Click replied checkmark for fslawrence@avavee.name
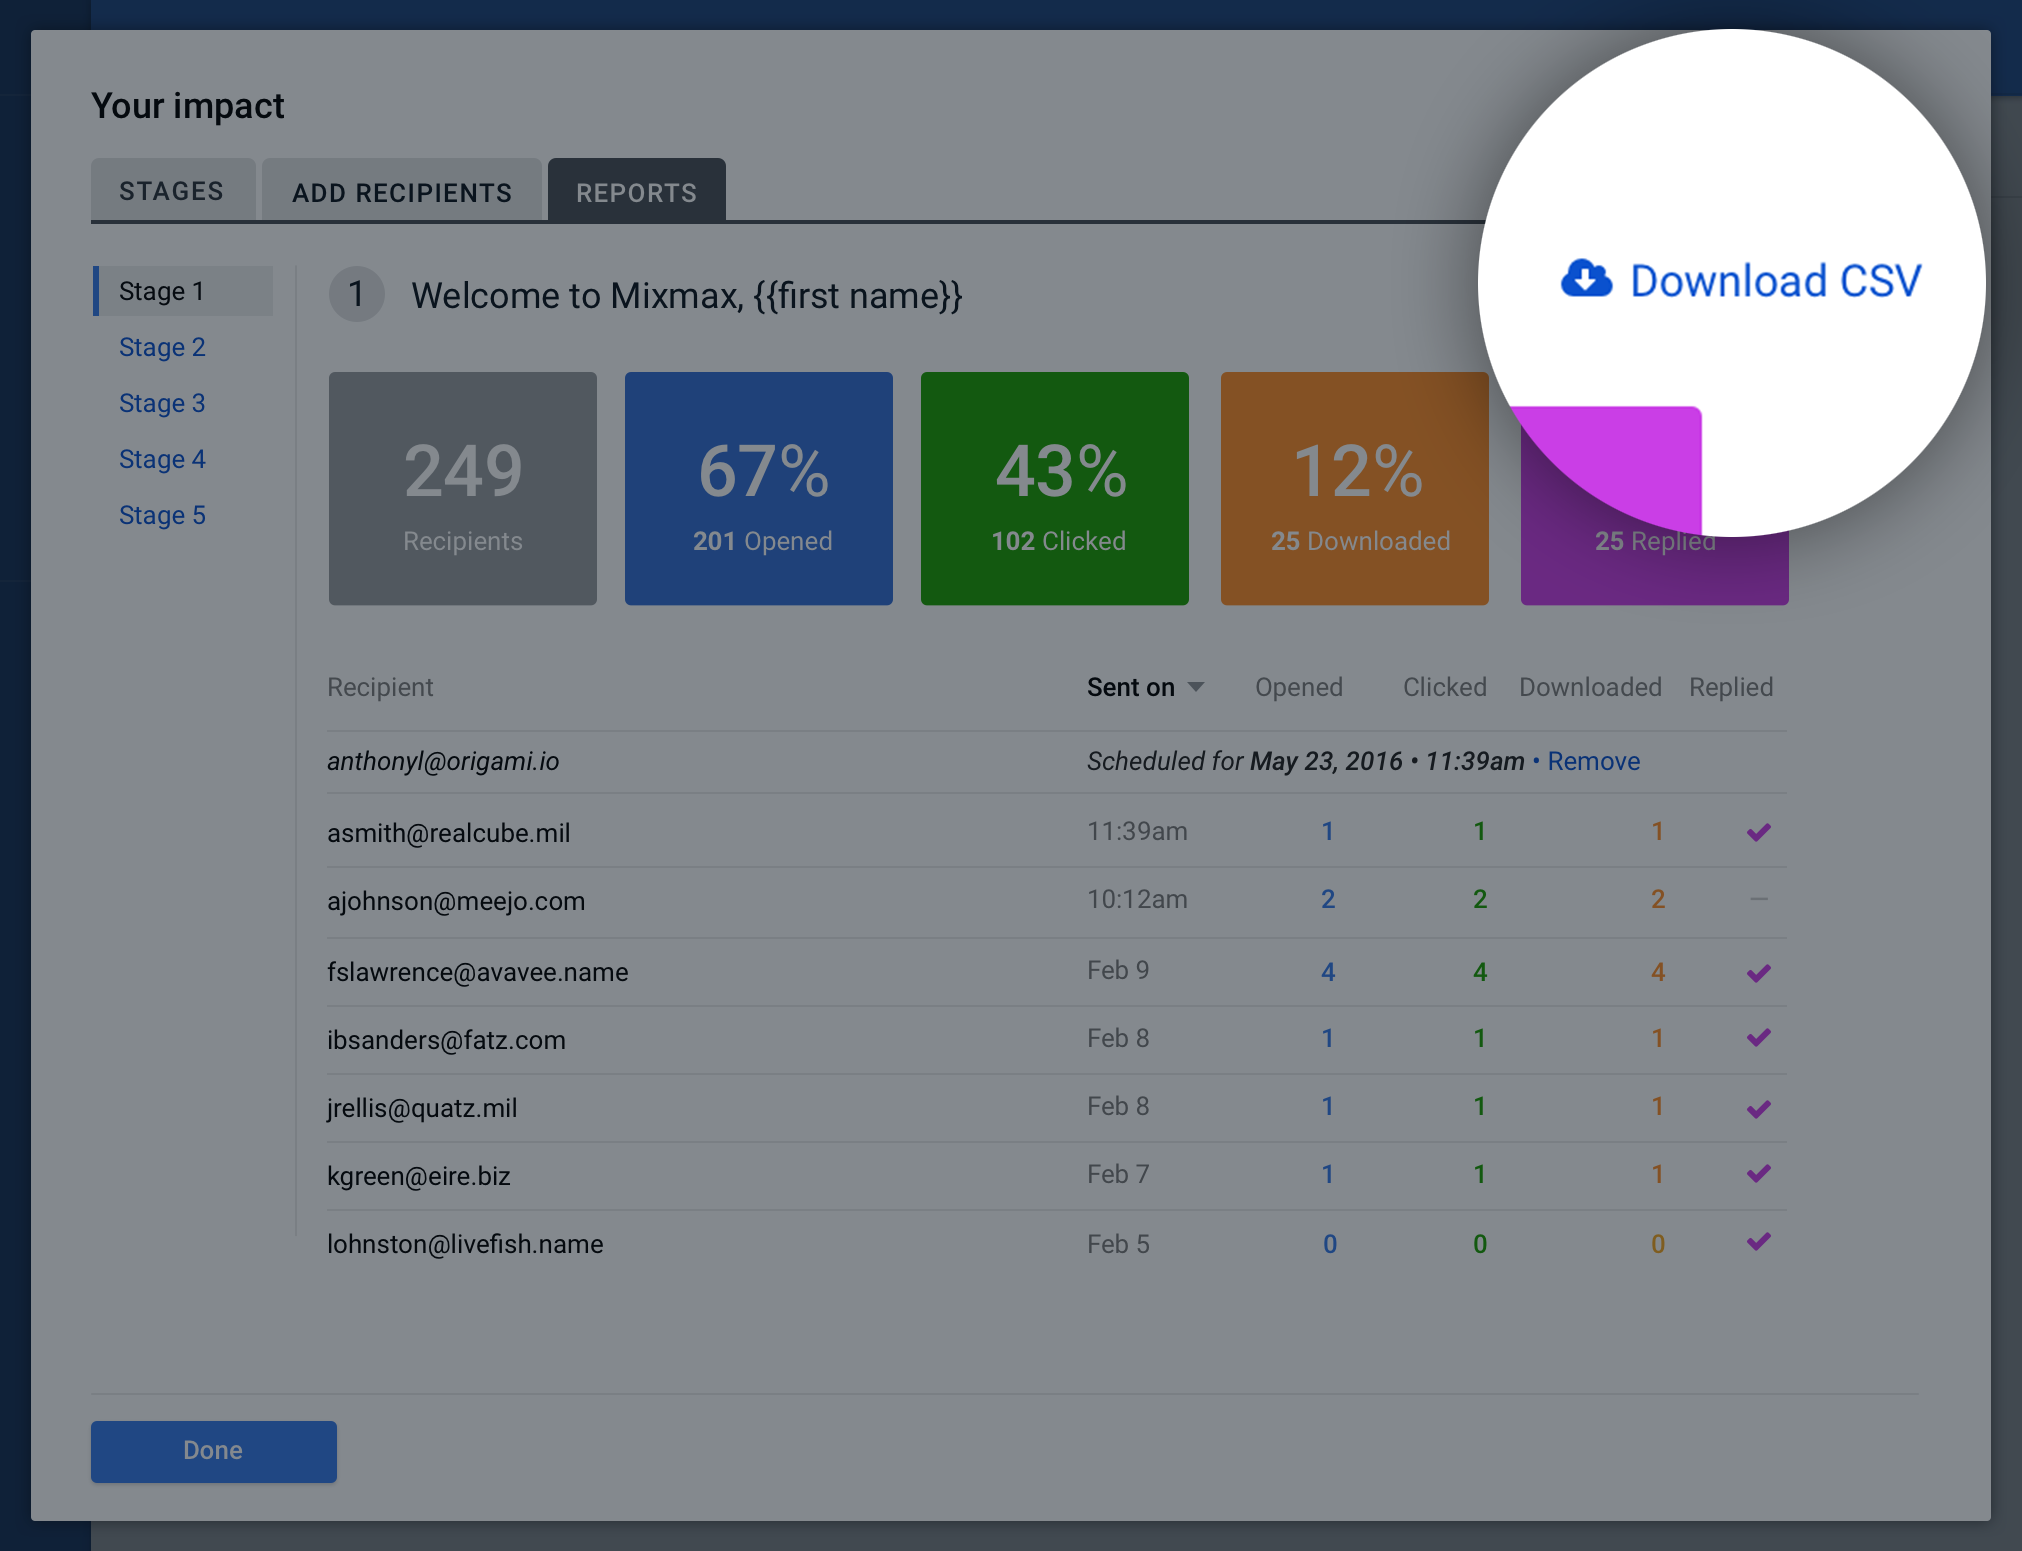2022x1551 pixels. click(1759, 973)
